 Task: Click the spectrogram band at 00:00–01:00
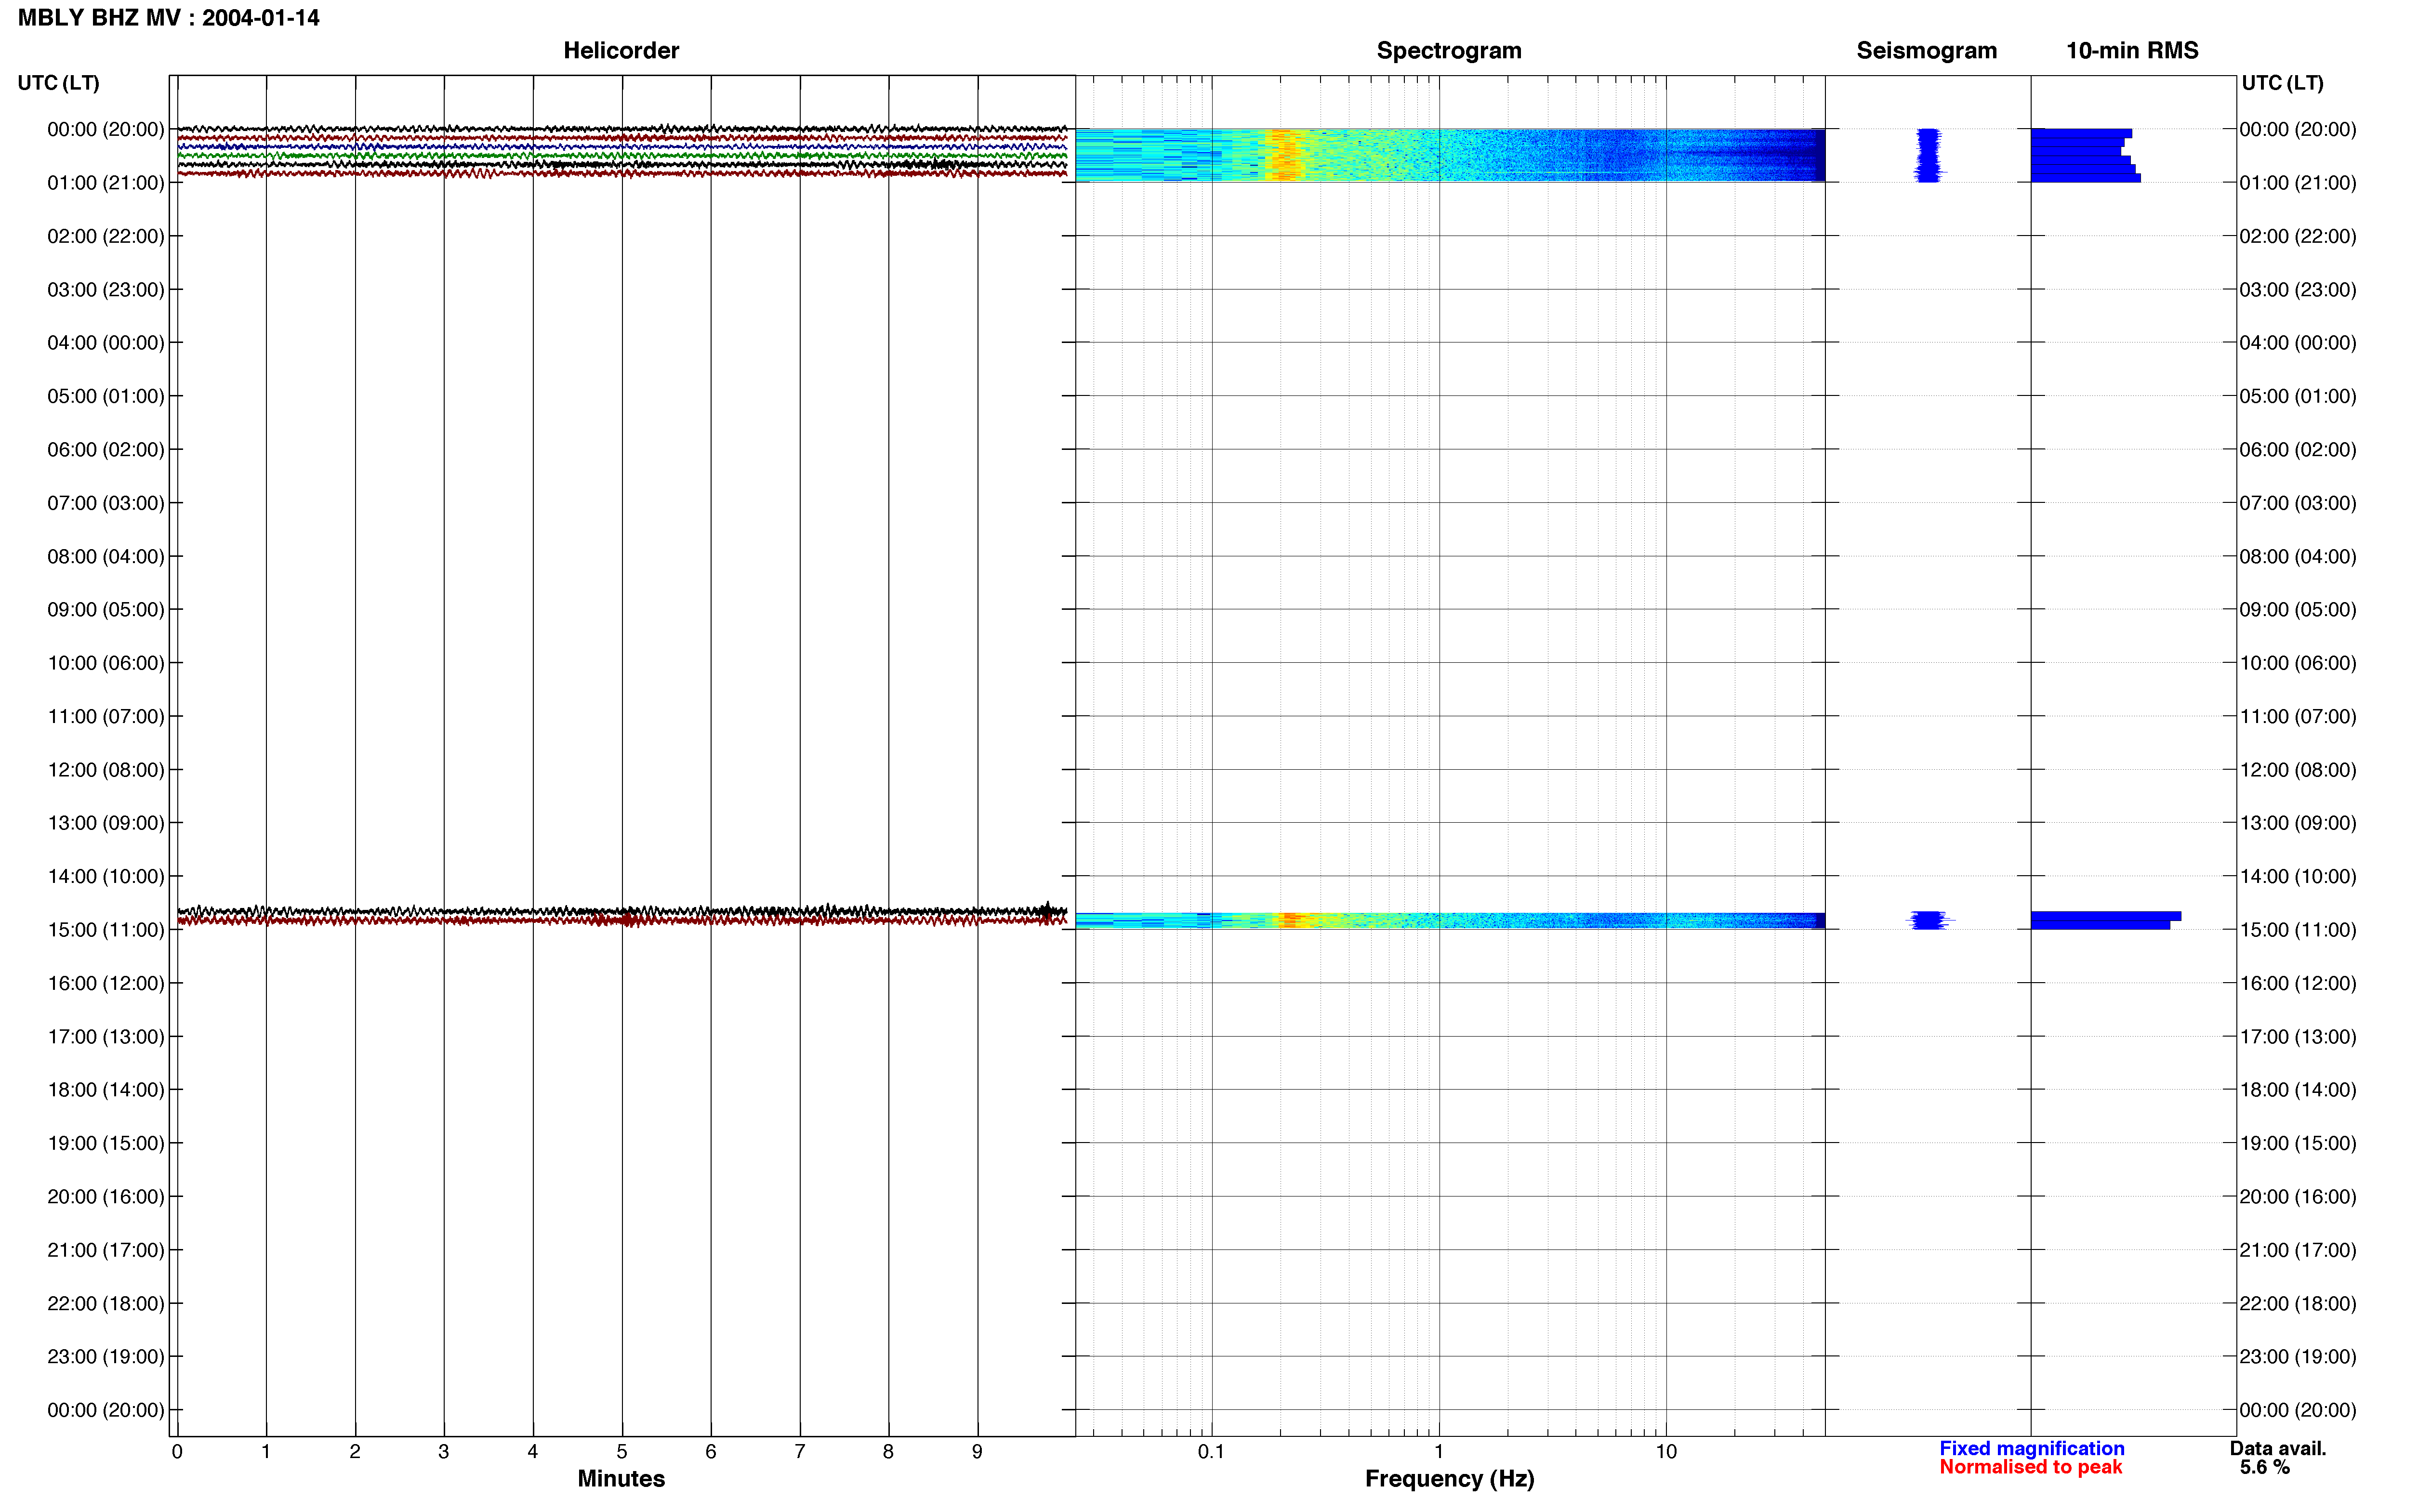[x=1450, y=155]
